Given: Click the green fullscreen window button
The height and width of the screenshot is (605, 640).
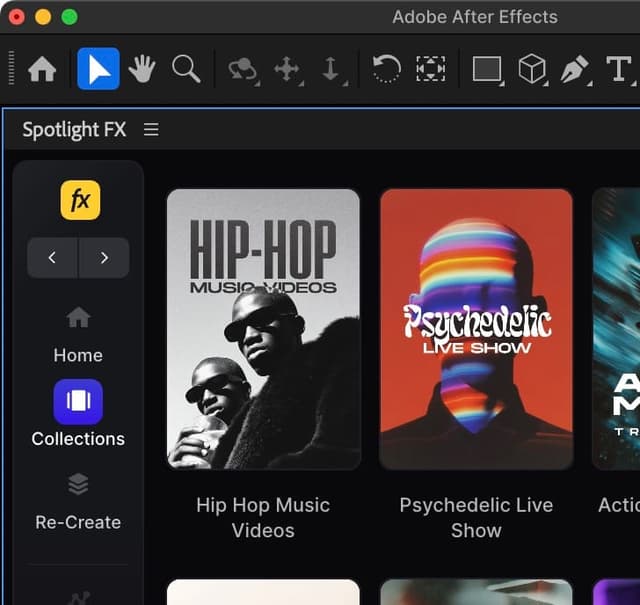Looking at the screenshot, I should click(x=69, y=17).
